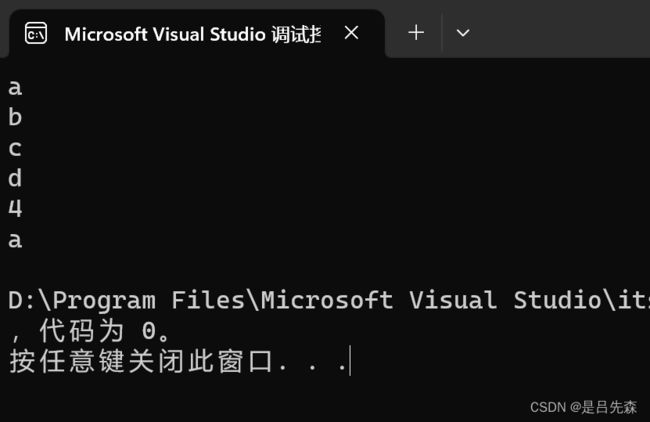This screenshot has height=422, width=650.
Task: Click the CSDN @是吕先森 watermark
Action: [583, 407]
